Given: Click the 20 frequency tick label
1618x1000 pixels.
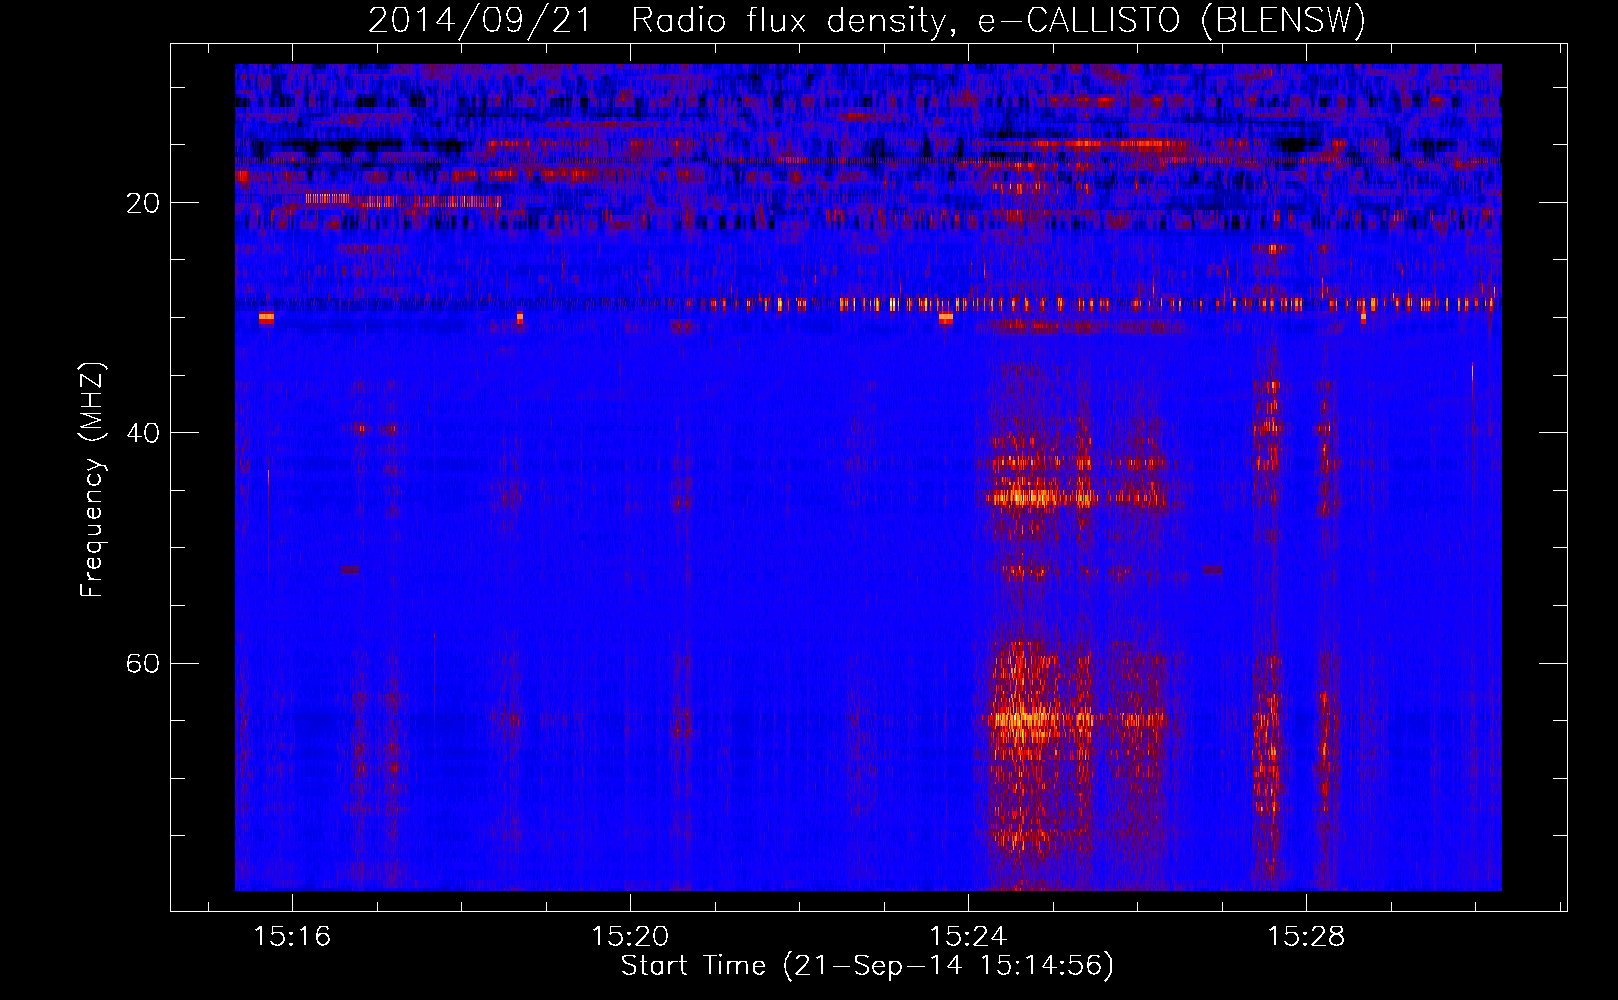Looking at the screenshot, I should click(x=143, y=203).
